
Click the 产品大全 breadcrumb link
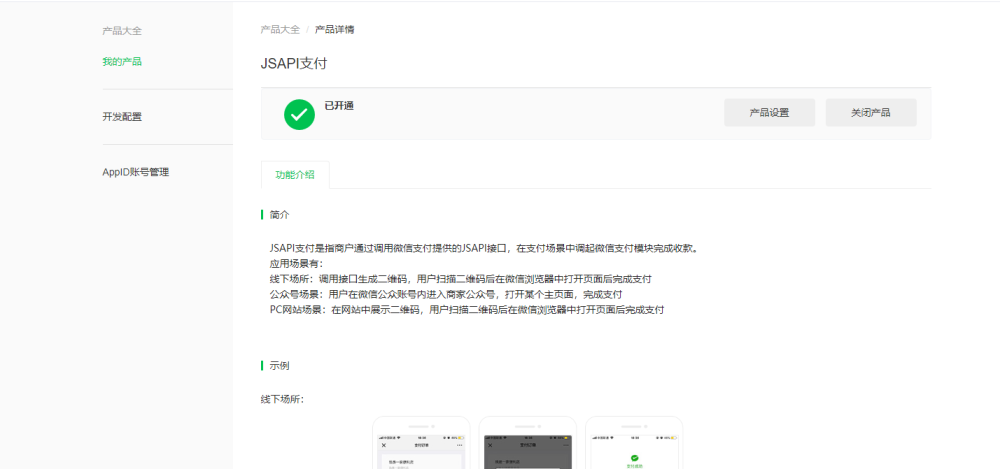pyautogui.click(x=280, y=29)
